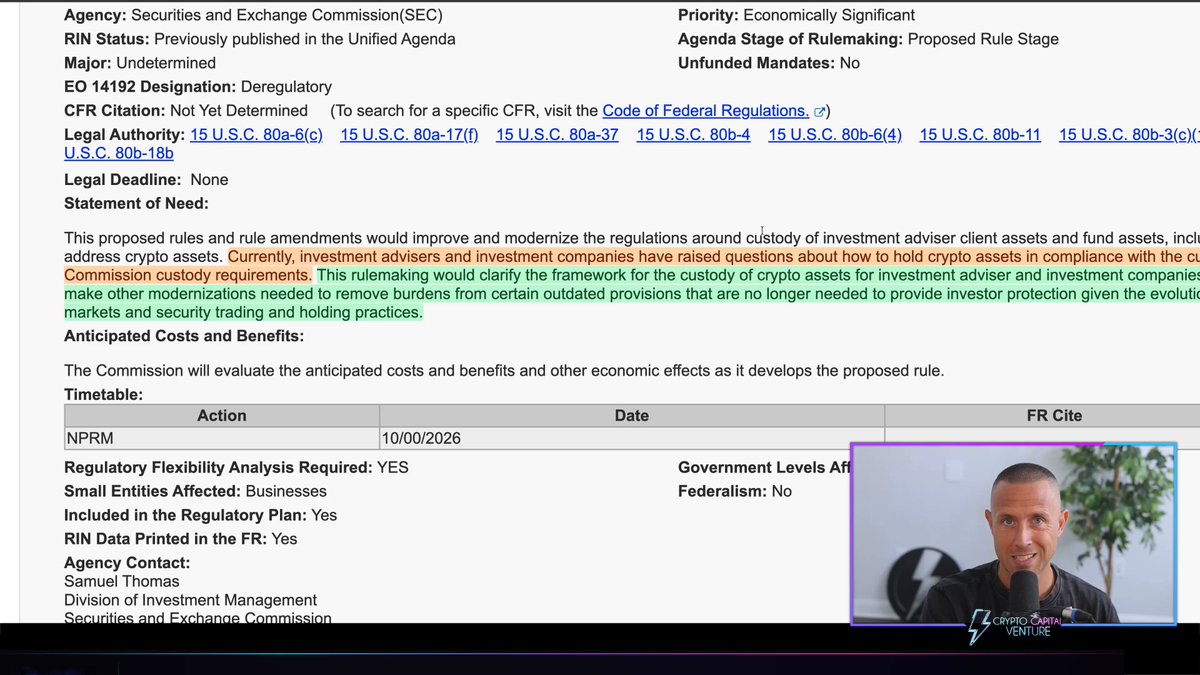Open the 15 U.S.C. 80b-6(4) link
Screen dimensions: 1200x675
coord(835,135)
